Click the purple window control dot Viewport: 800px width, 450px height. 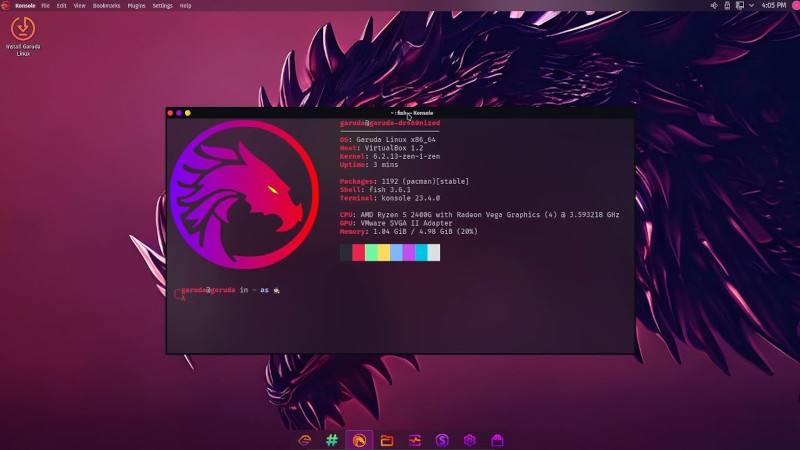point(179,113)
